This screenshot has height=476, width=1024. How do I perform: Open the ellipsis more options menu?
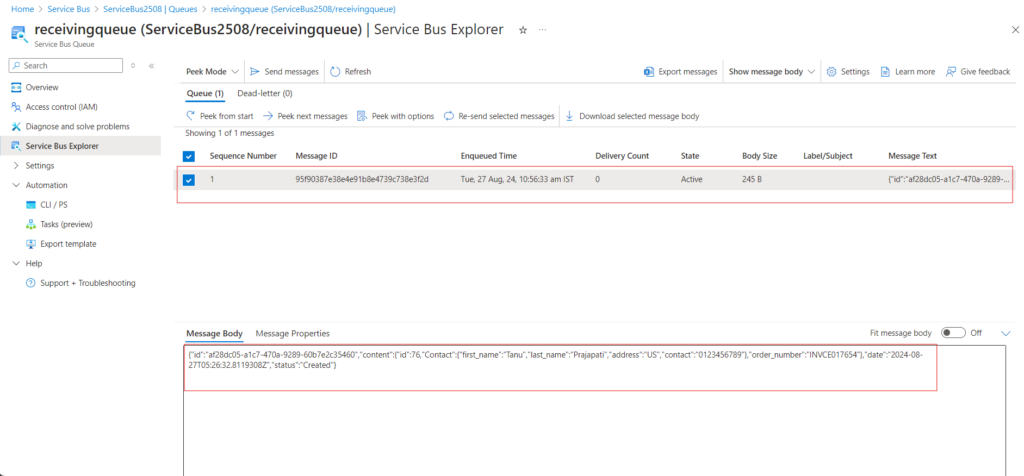click(x=542, y=30)
